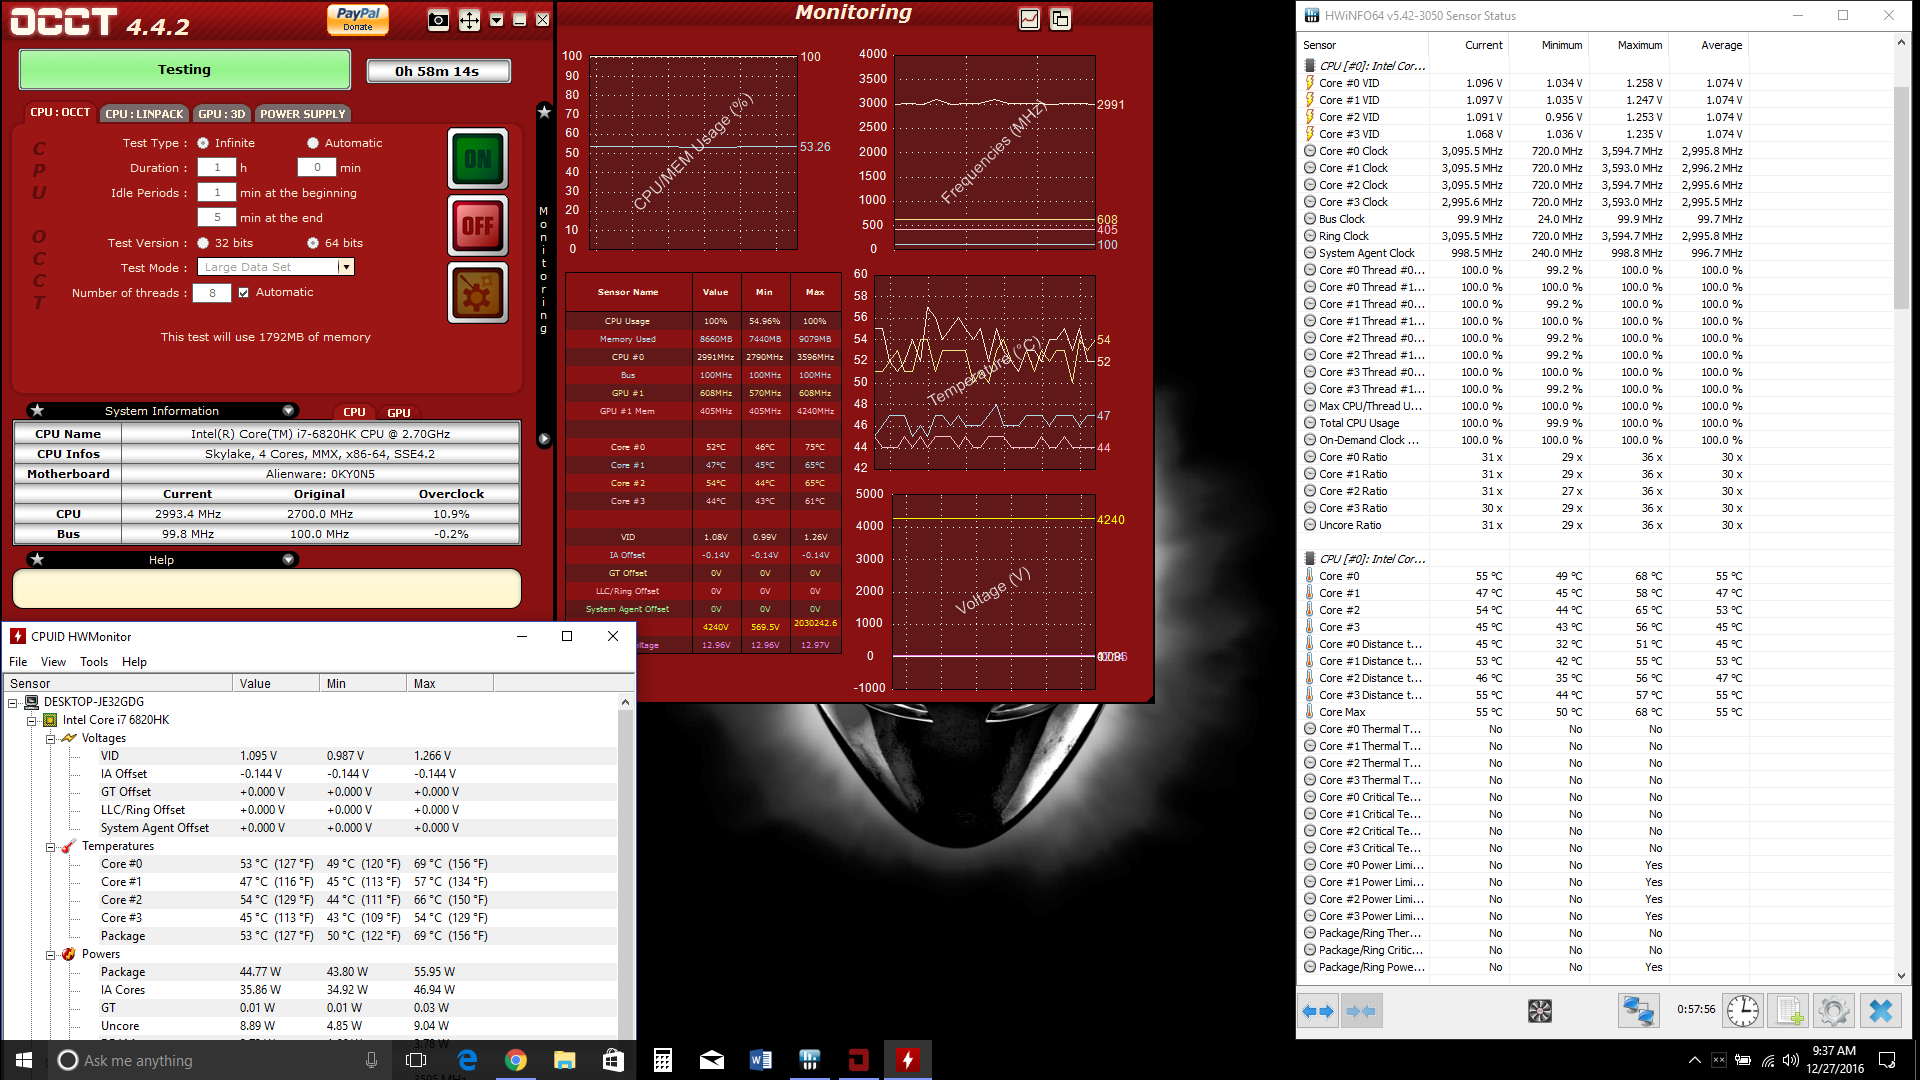Click the star icon on System Information bar
The height and width of the screenshot is (1080, 1920).
pyautogui.click(x=37, y=411)
